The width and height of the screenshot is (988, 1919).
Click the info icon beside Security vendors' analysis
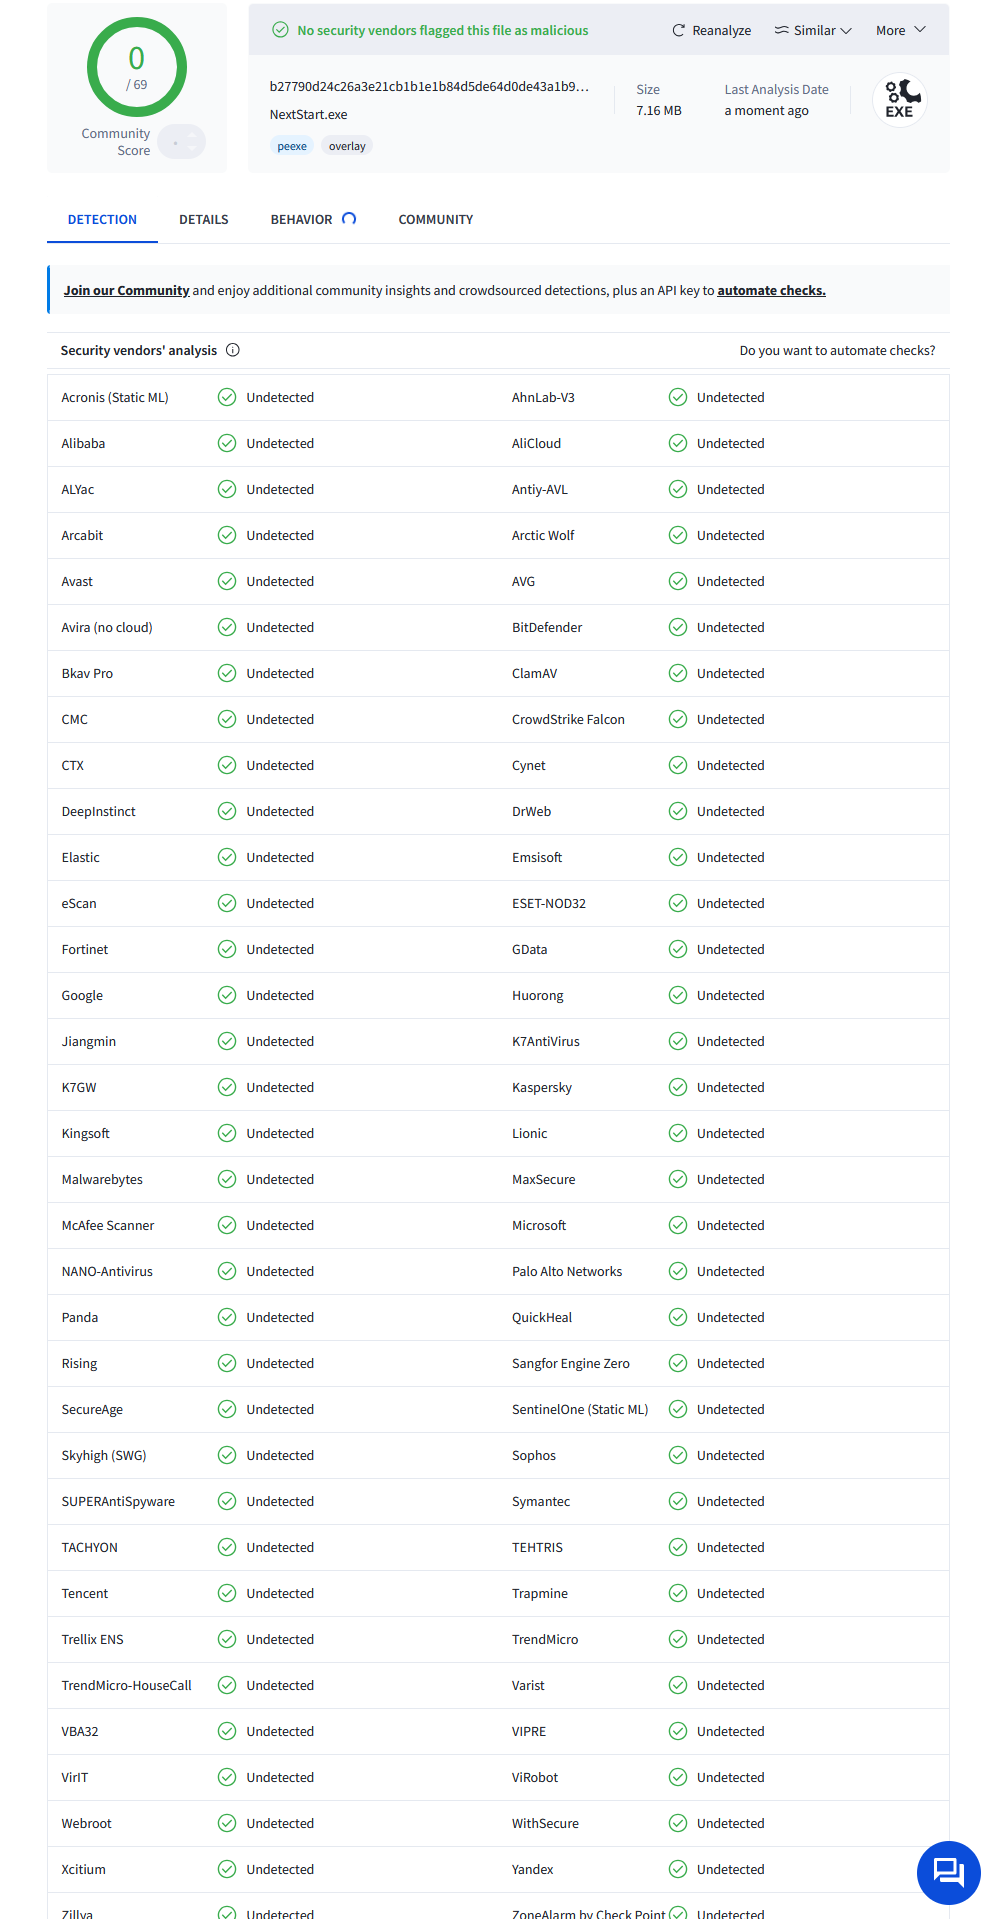[x=233, y=350]
